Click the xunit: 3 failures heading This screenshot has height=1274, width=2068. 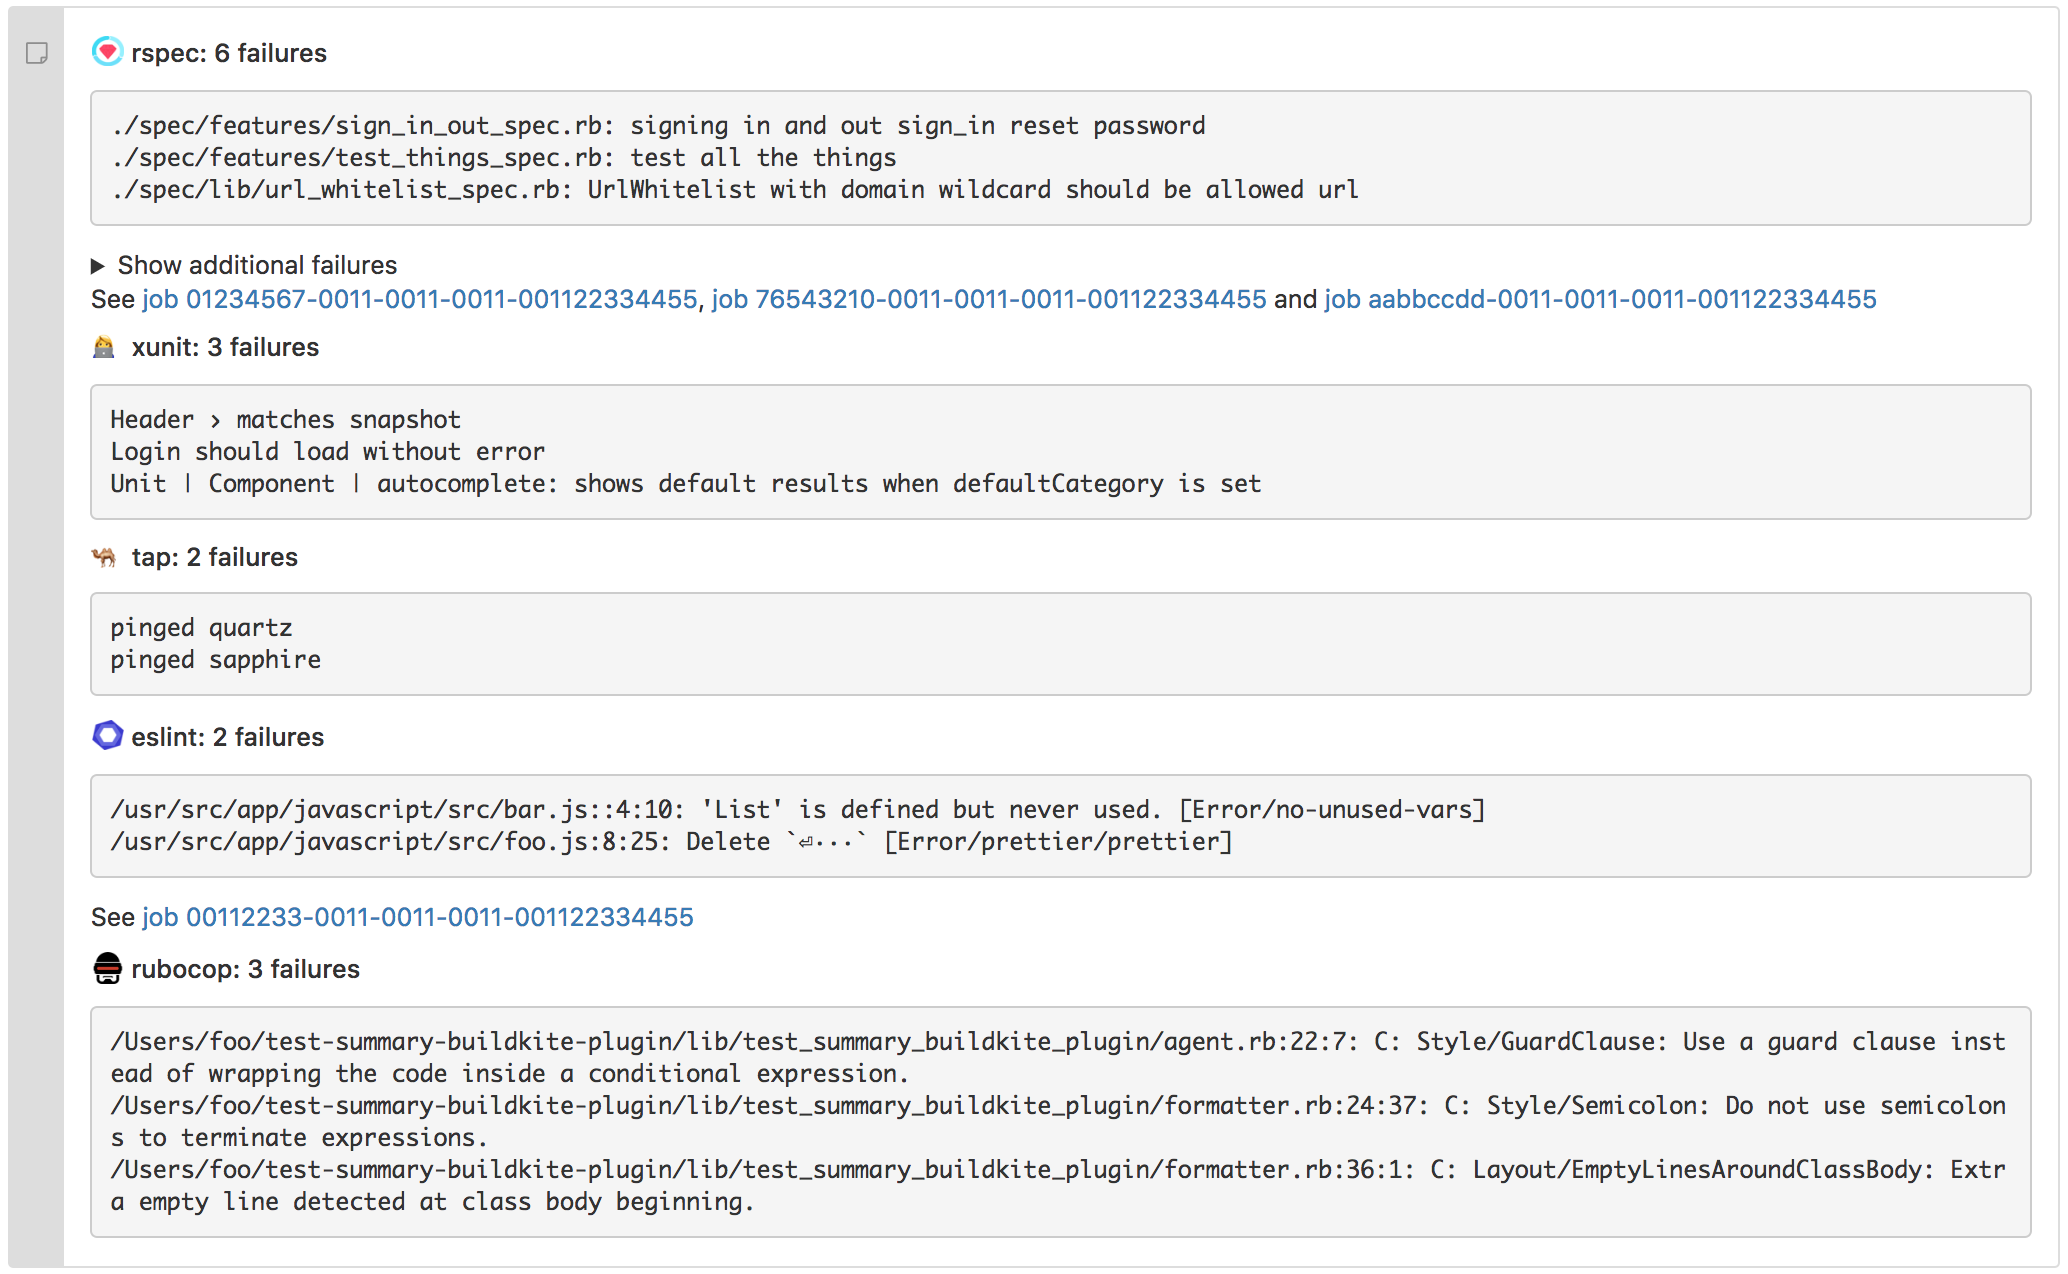pyautogui.click(x=225, y=347)
